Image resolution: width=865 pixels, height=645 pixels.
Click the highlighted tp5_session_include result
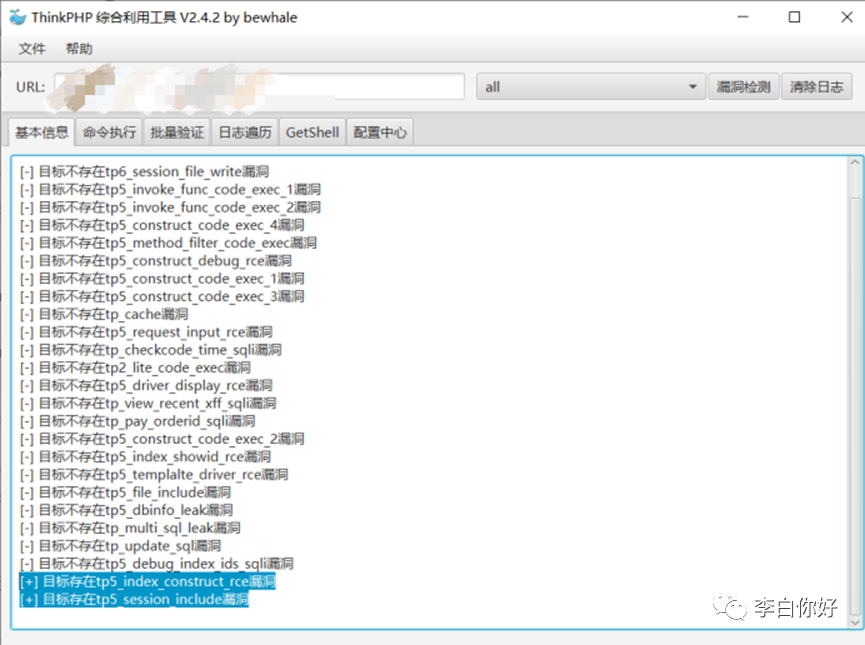pyautogui.click(x=134, y=599)
